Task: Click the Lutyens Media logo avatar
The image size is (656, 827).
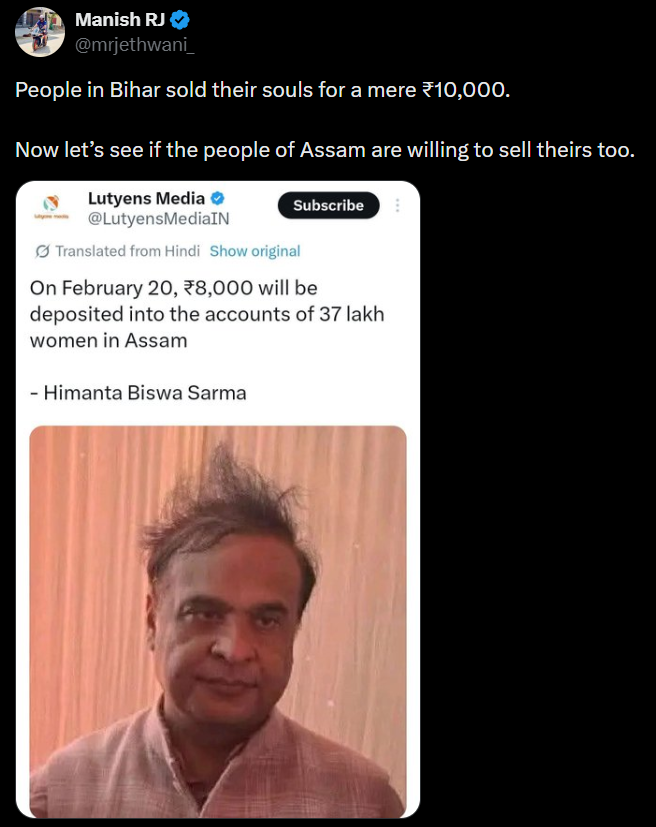Action: [x=53, y=206]
